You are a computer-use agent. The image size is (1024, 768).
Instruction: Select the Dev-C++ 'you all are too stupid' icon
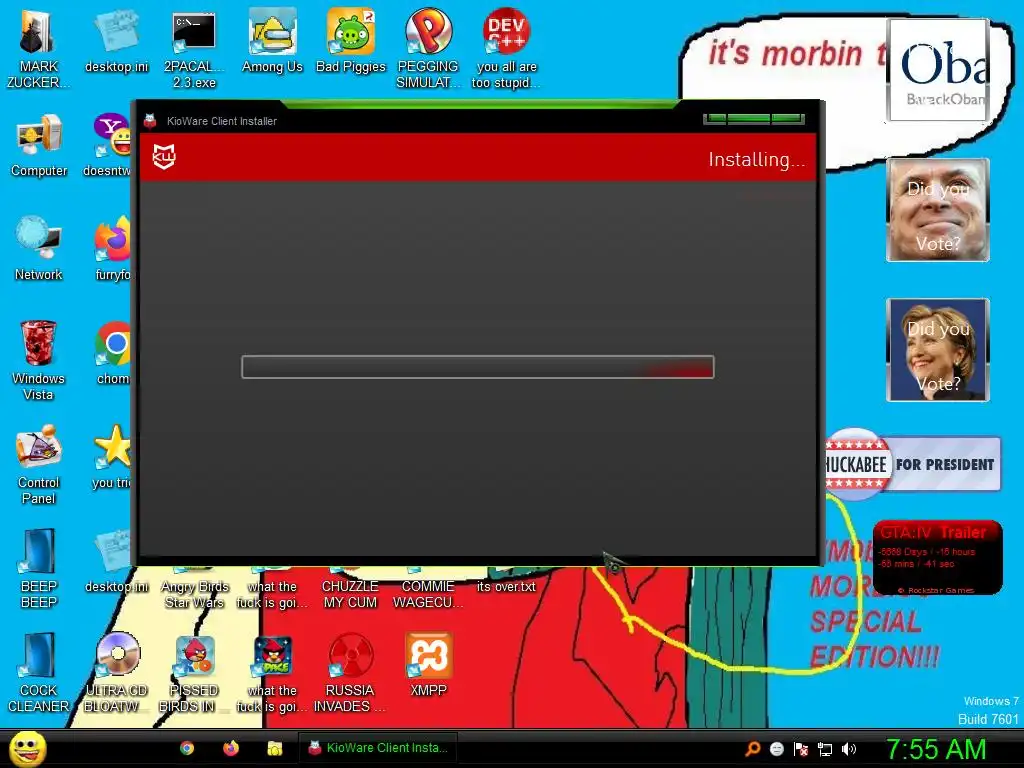pyautogui.click(x=506, y=49)
